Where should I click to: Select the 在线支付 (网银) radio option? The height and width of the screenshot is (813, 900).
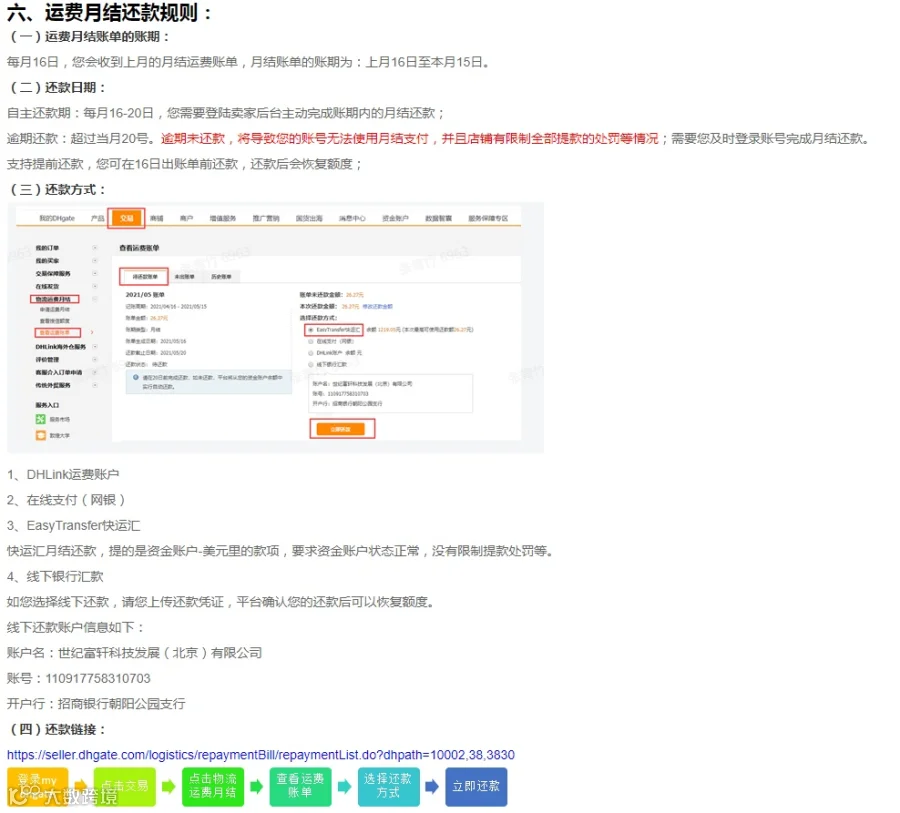coord(311,341)
